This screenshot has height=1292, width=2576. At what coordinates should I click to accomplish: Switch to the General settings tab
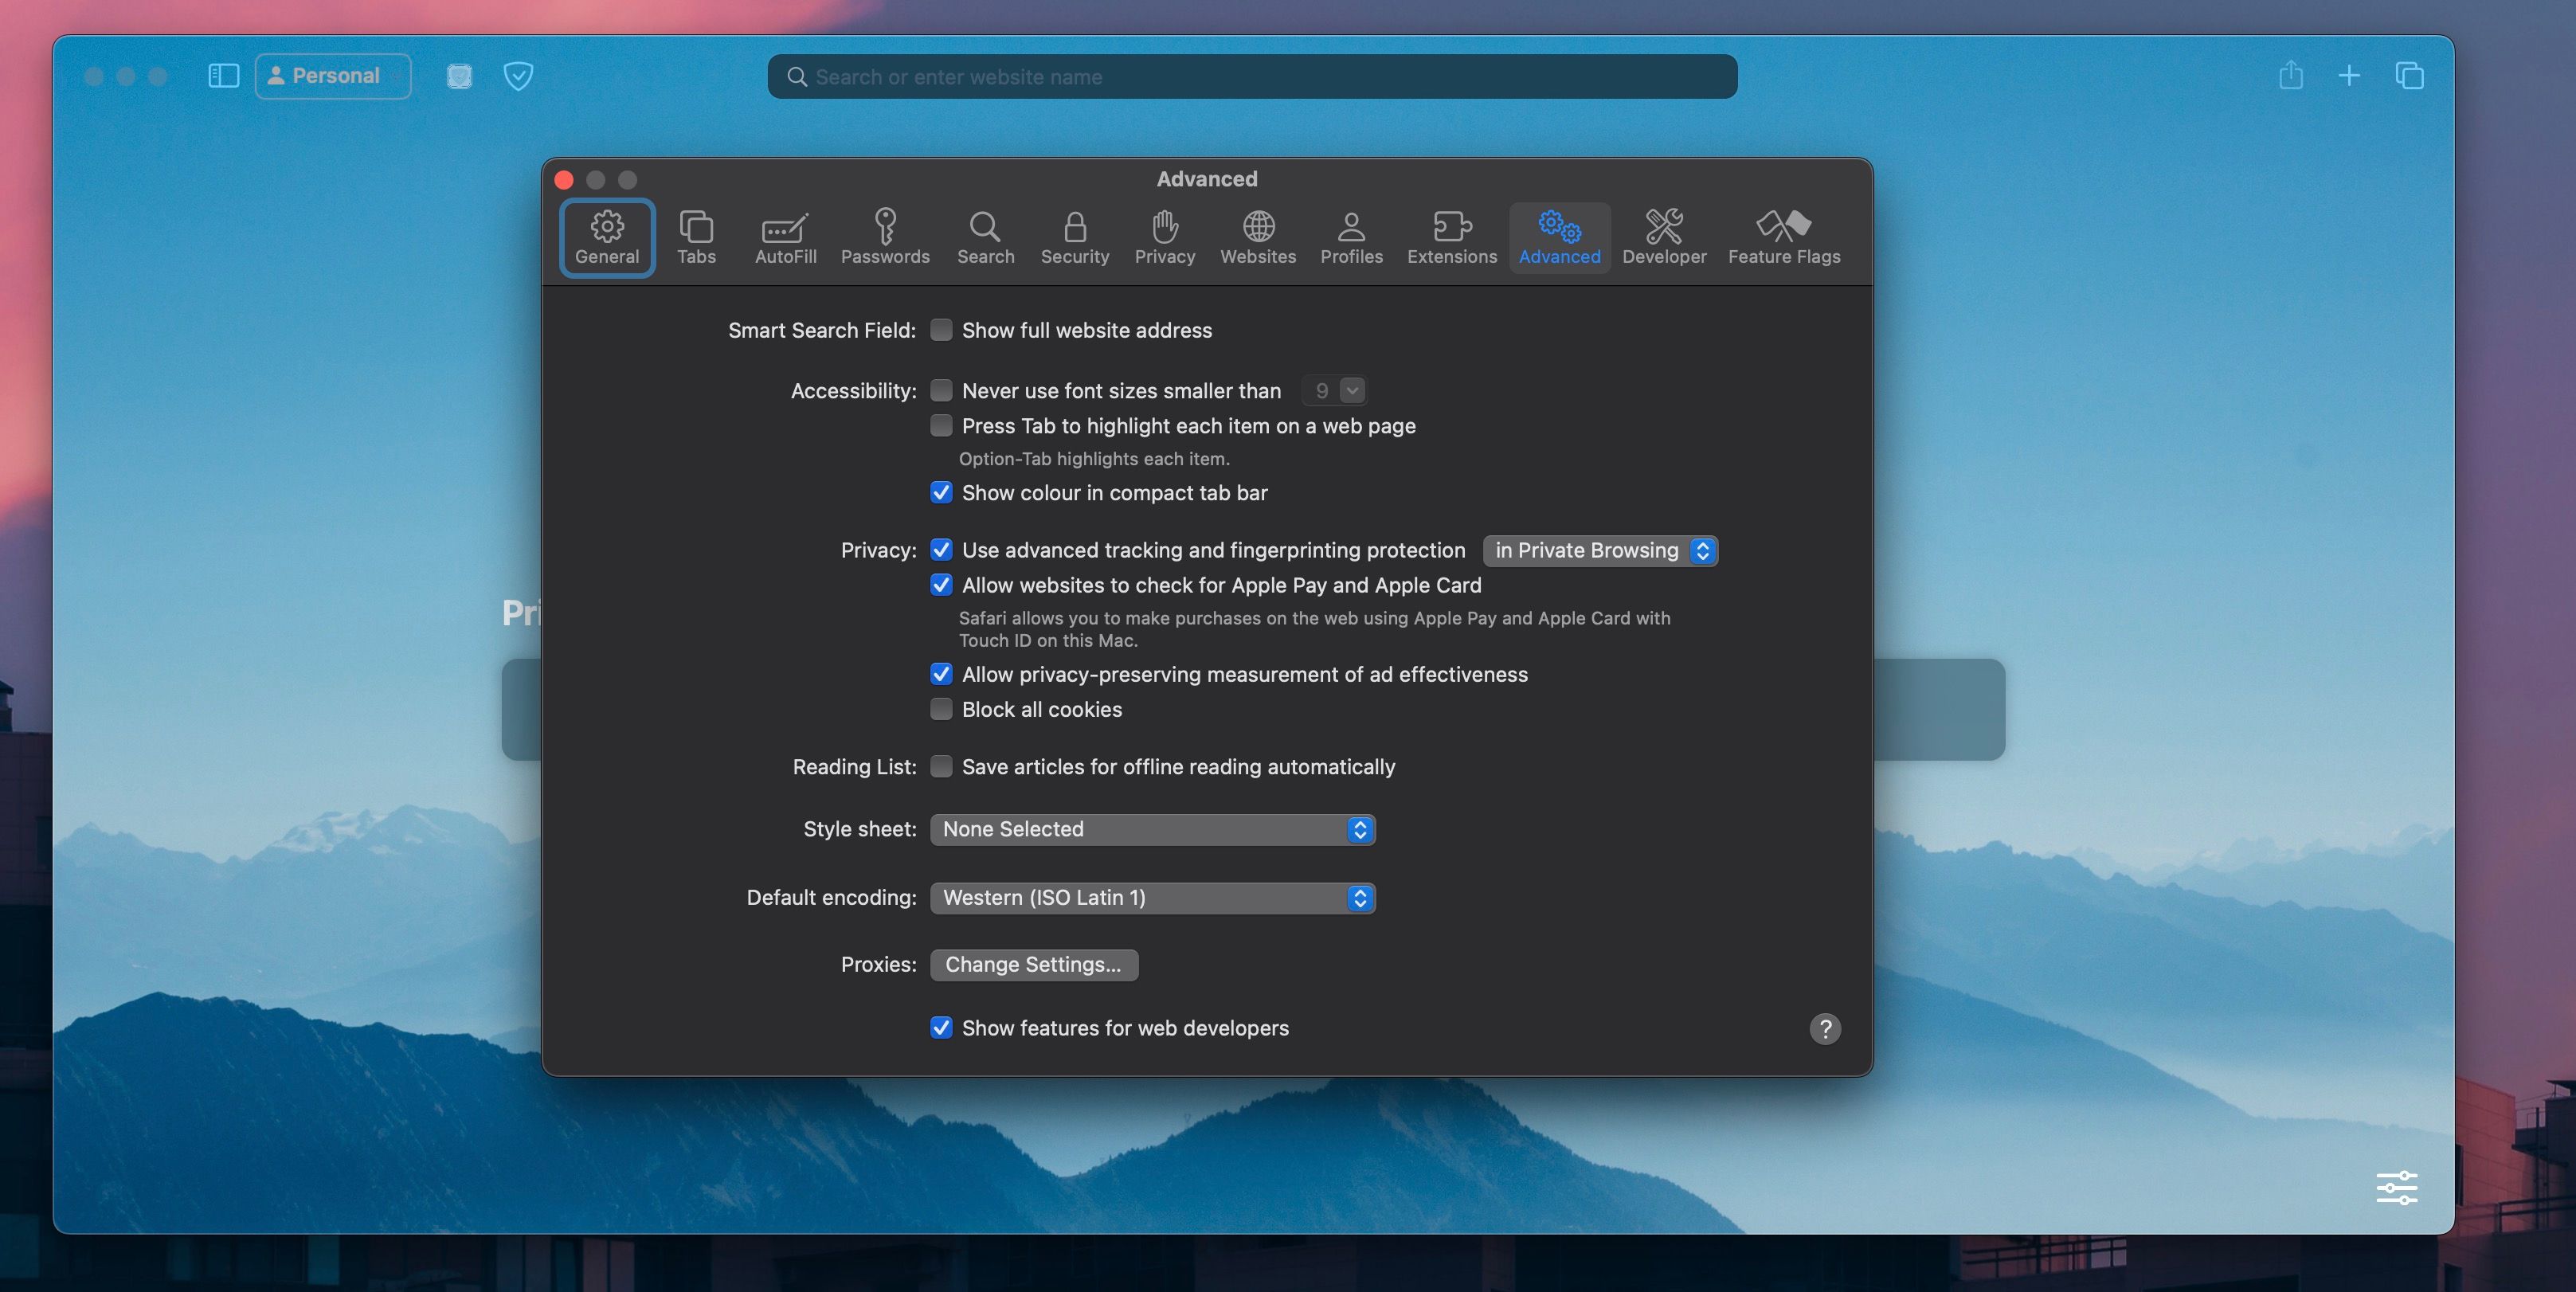(606, 237)
